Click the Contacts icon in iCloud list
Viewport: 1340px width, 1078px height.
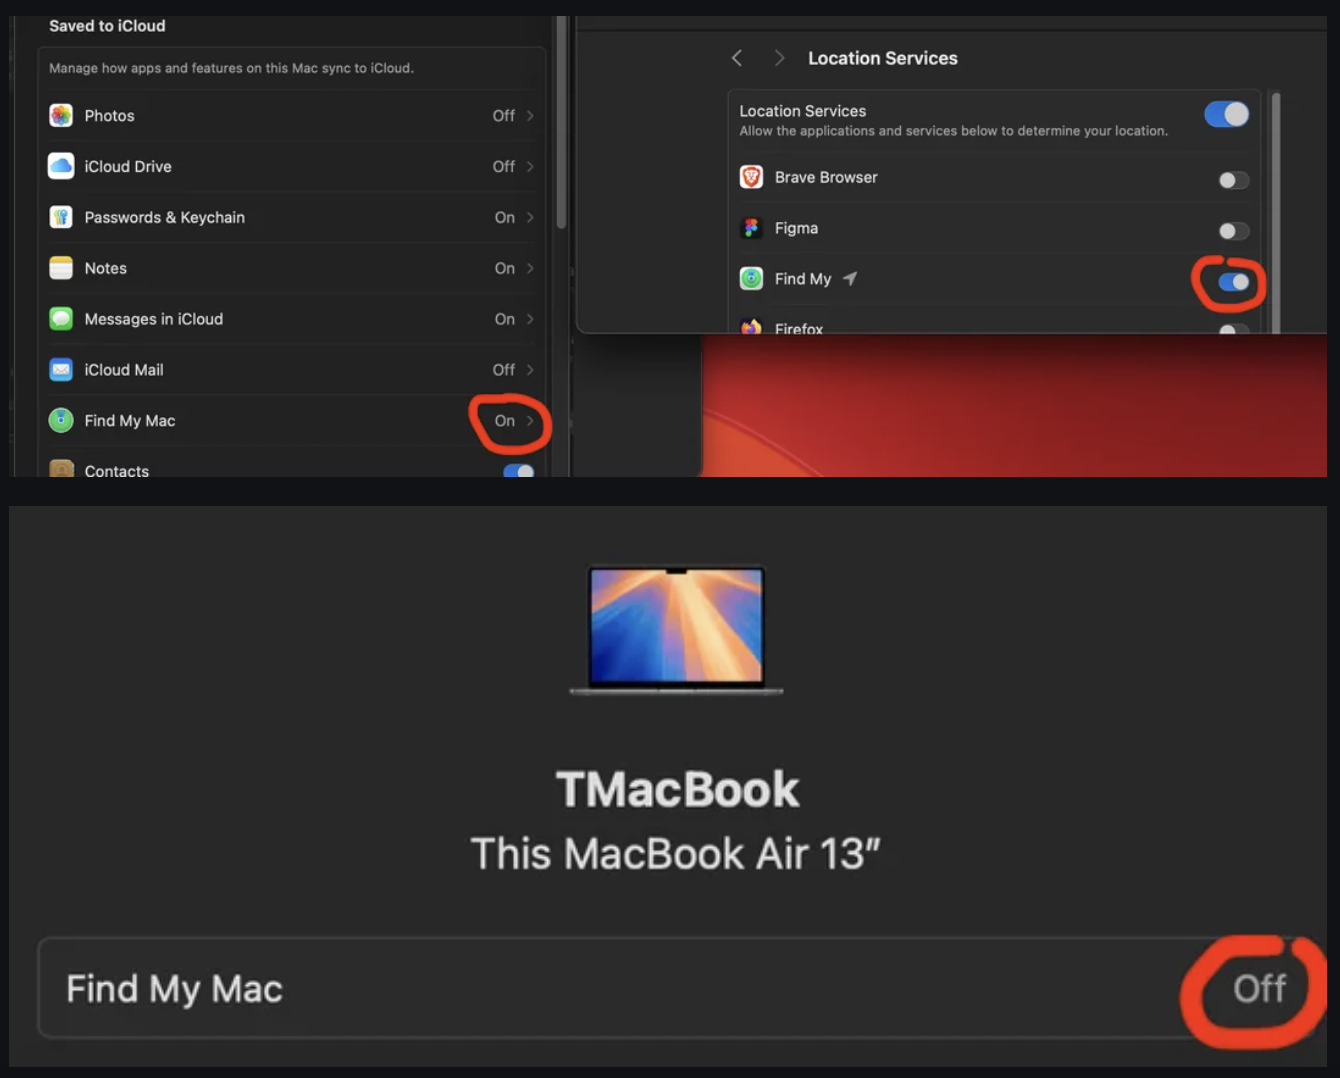[61, 468]
